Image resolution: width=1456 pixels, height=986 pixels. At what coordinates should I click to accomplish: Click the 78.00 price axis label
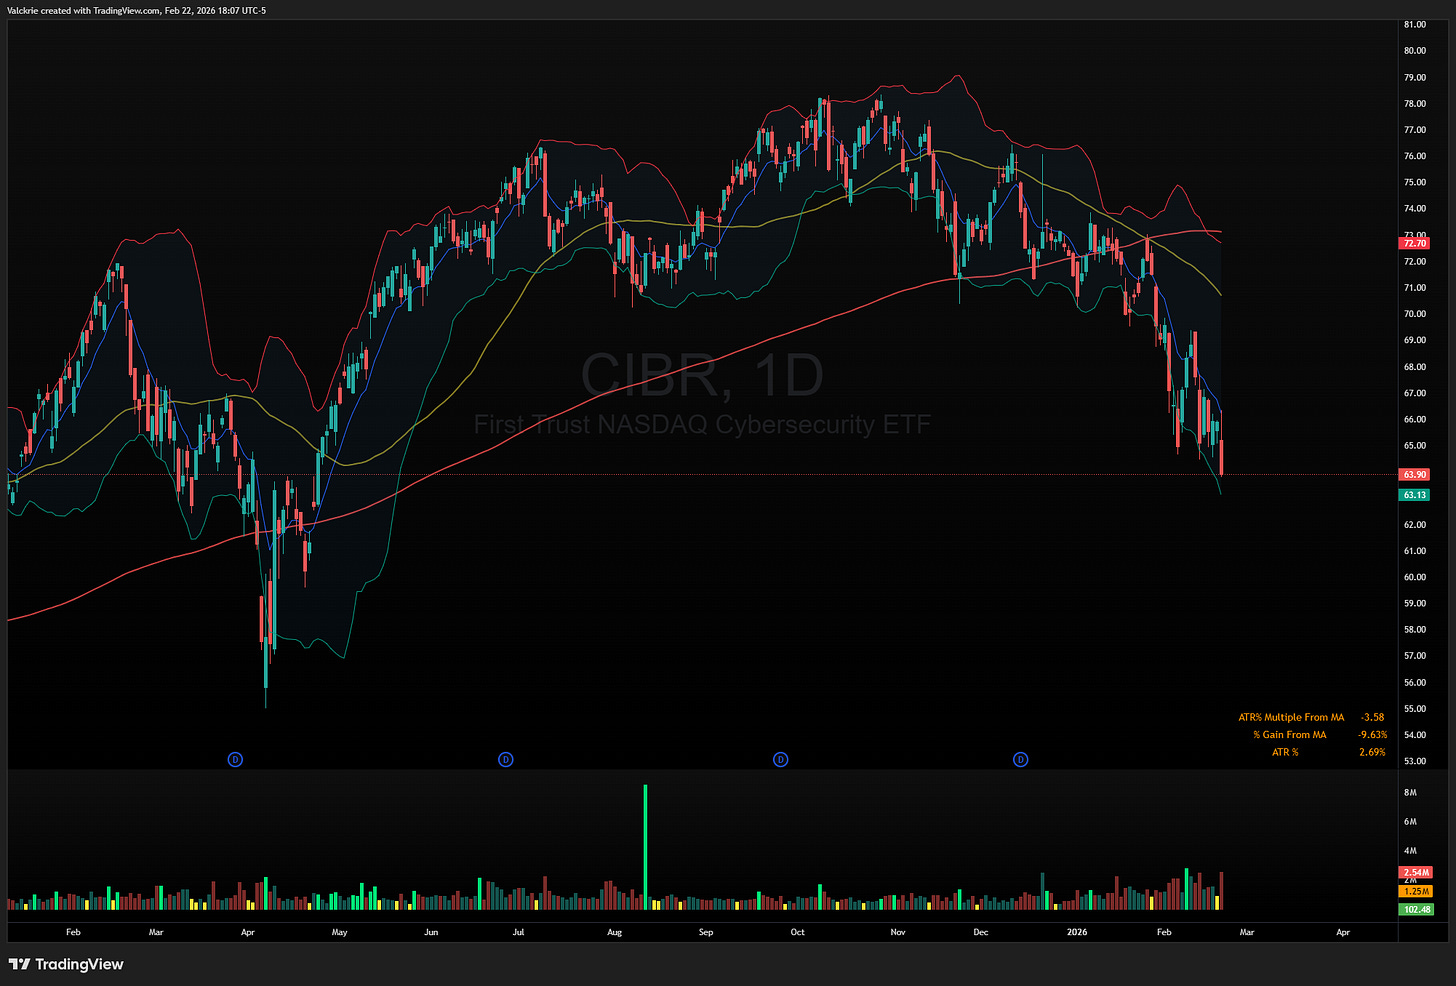[x=1415, y=103]
